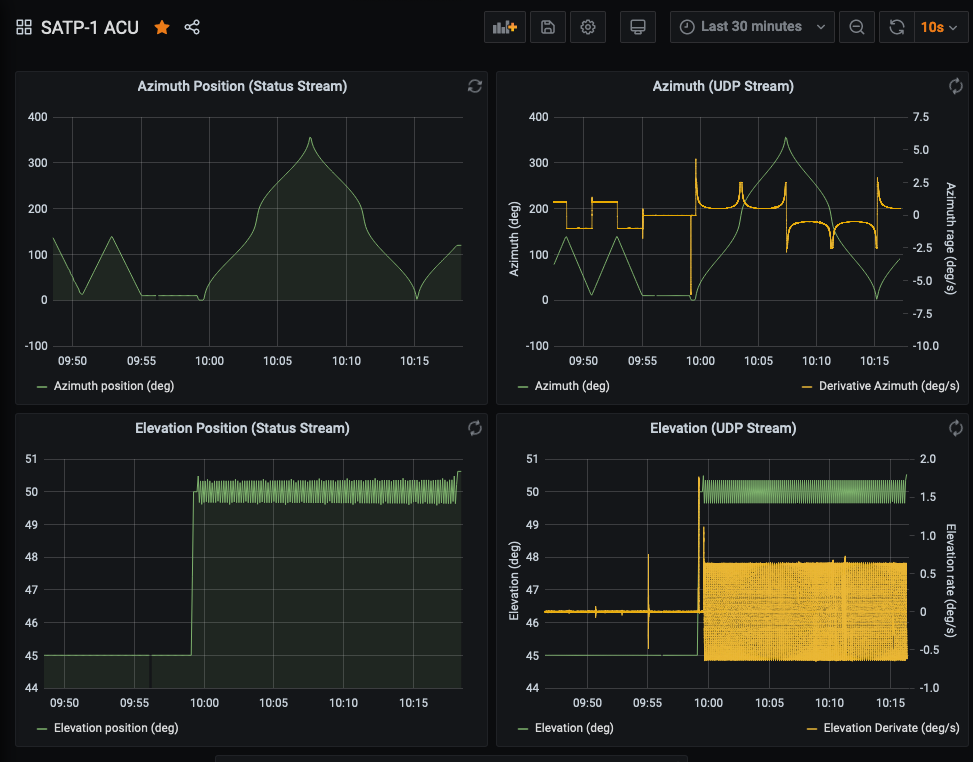Add a new panel to dashboard

point(504,28)
